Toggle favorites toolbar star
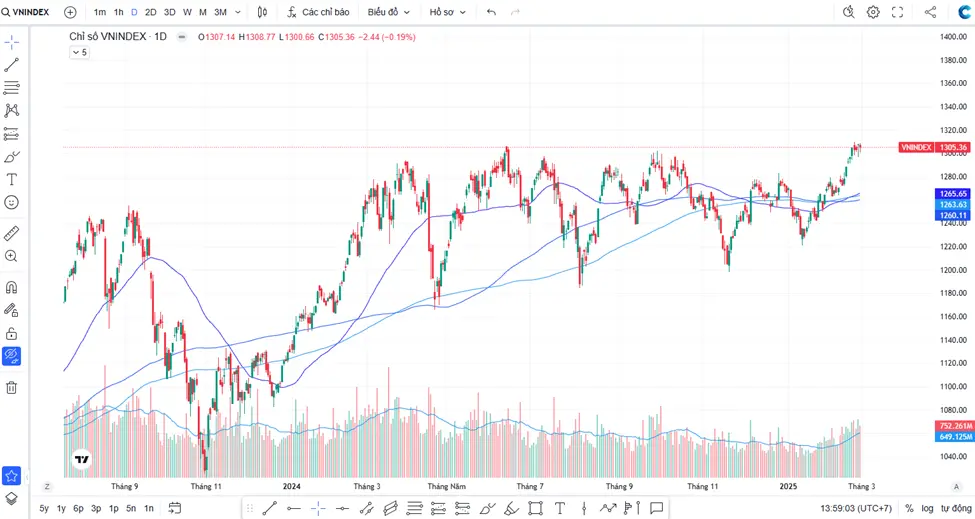The height and width of the screenshot is (519, 975). [11, 476]
